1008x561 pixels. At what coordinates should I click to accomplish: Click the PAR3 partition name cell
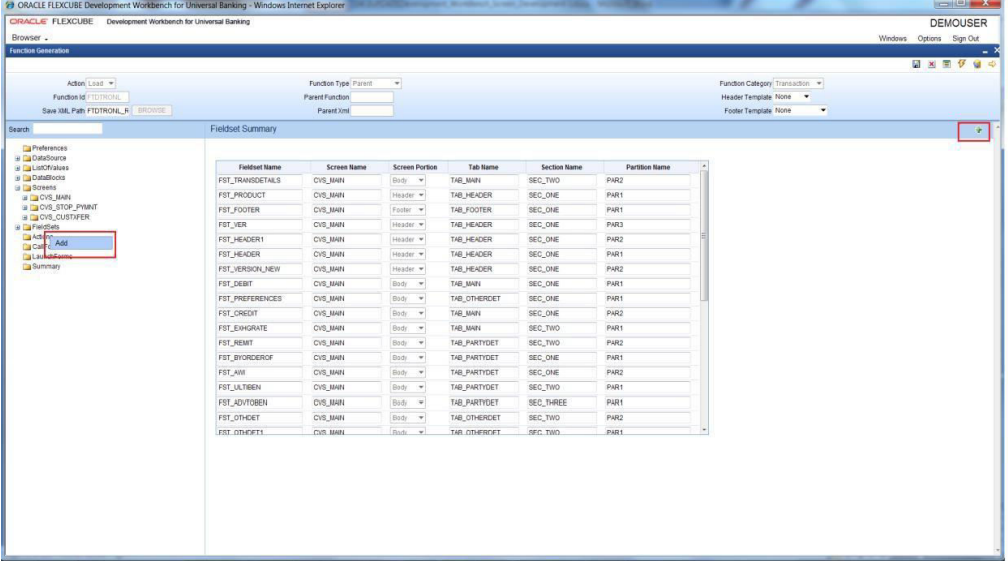pyautogui.click(x=647, y=225)
